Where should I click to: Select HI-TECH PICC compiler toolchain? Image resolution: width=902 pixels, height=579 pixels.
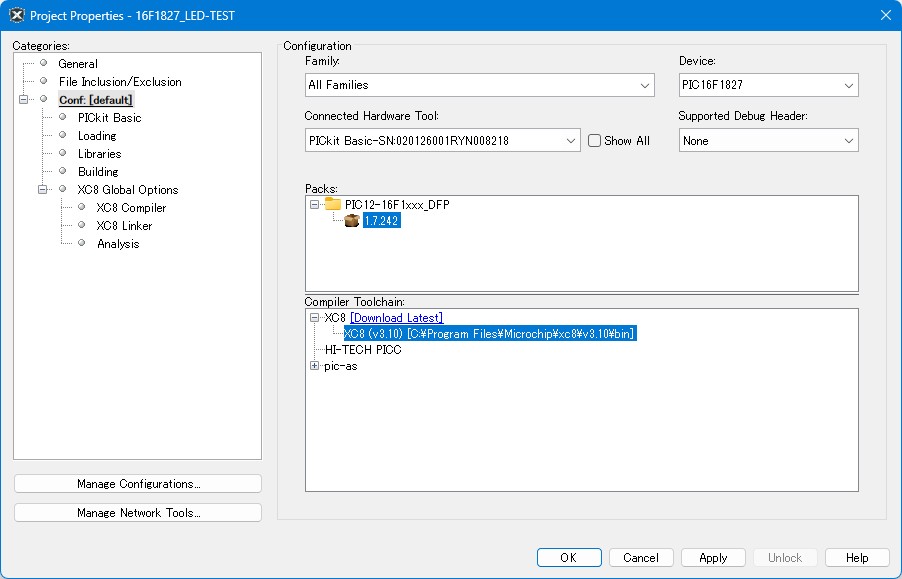click(362, 350)
